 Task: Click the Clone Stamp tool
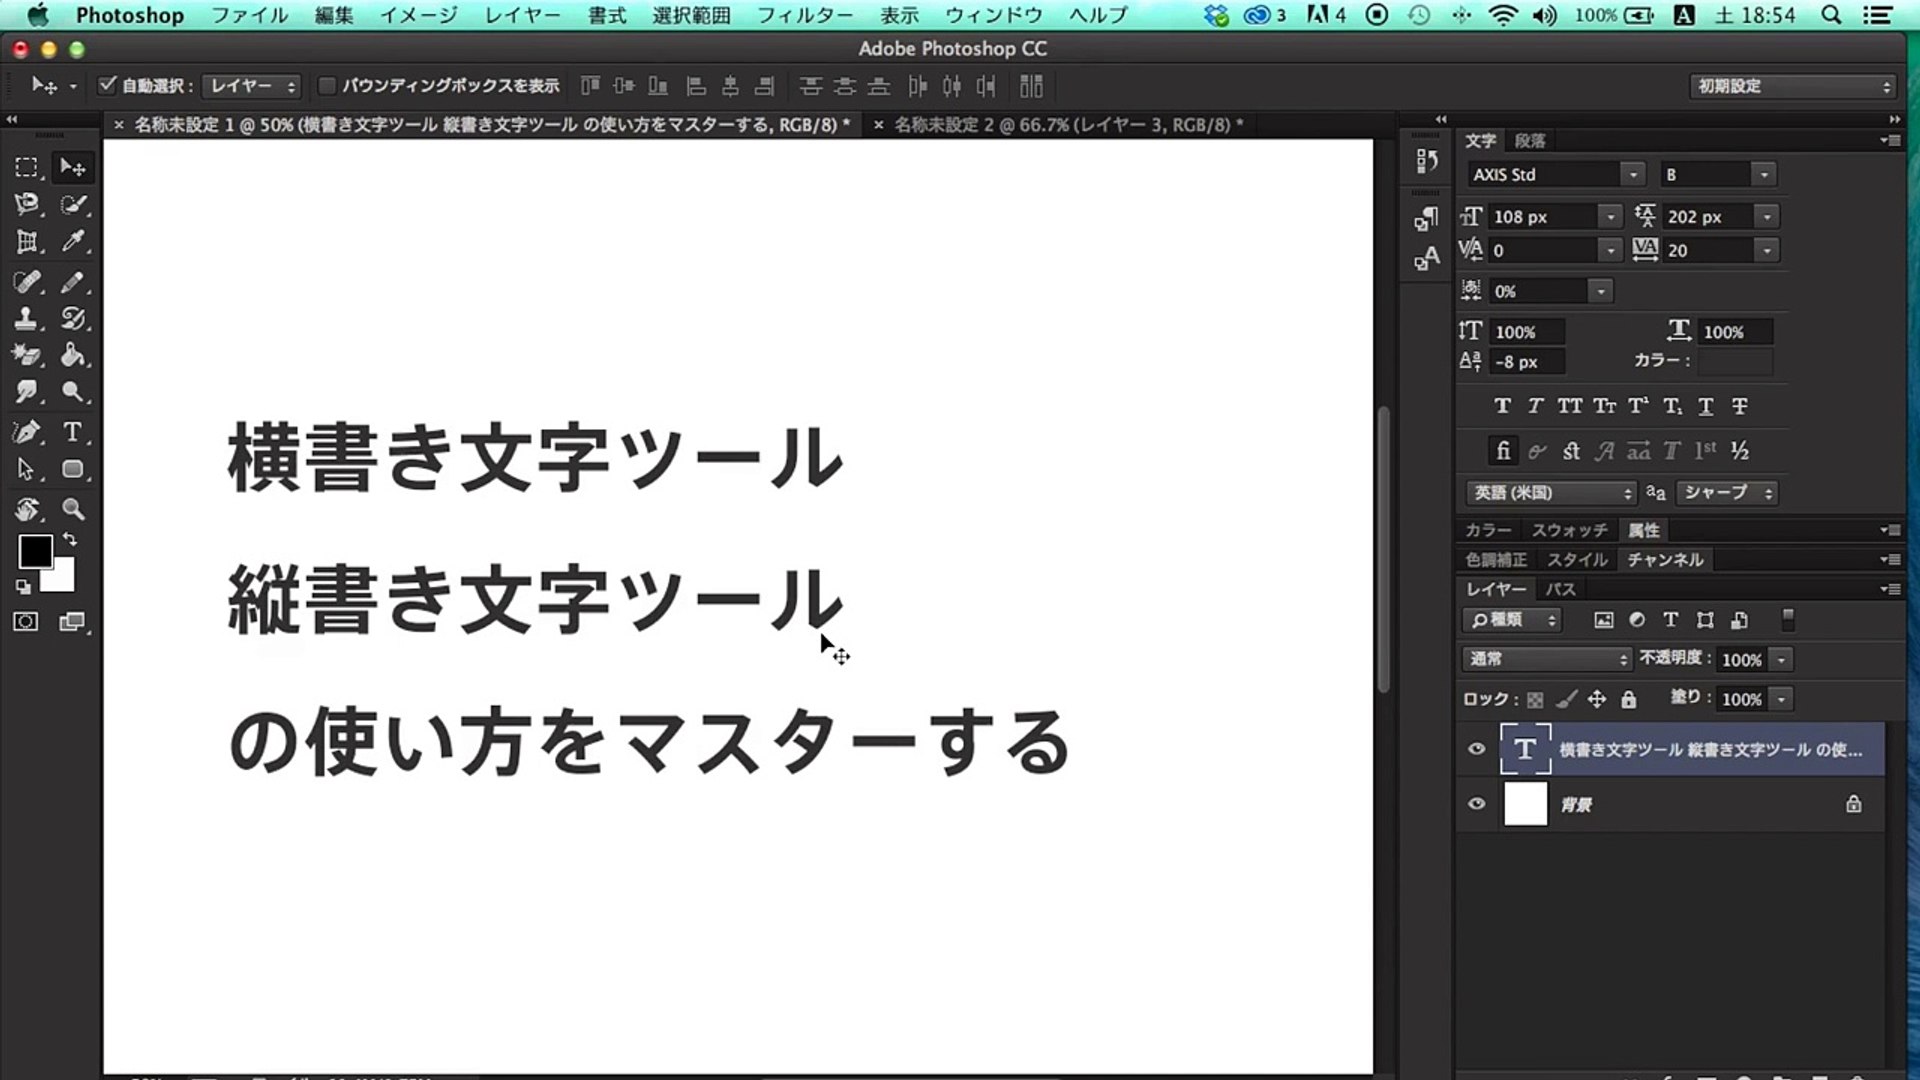pyautogui.click(x=26, y=319)
